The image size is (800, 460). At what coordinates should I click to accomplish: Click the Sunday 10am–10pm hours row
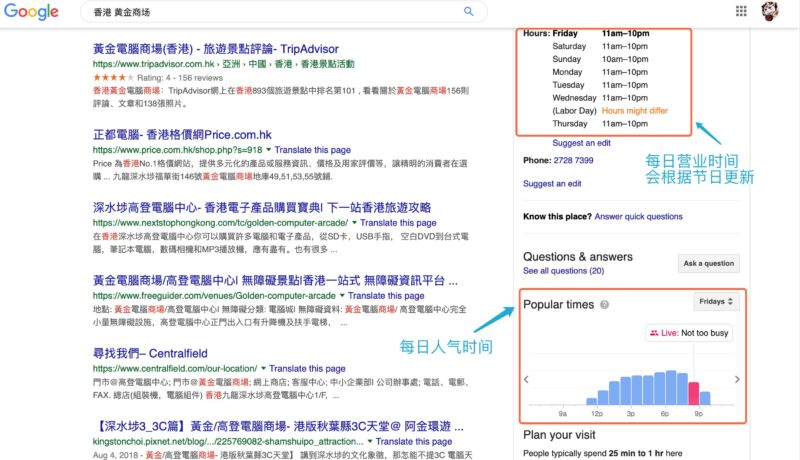pyautogui.click(x=600, y=59)
